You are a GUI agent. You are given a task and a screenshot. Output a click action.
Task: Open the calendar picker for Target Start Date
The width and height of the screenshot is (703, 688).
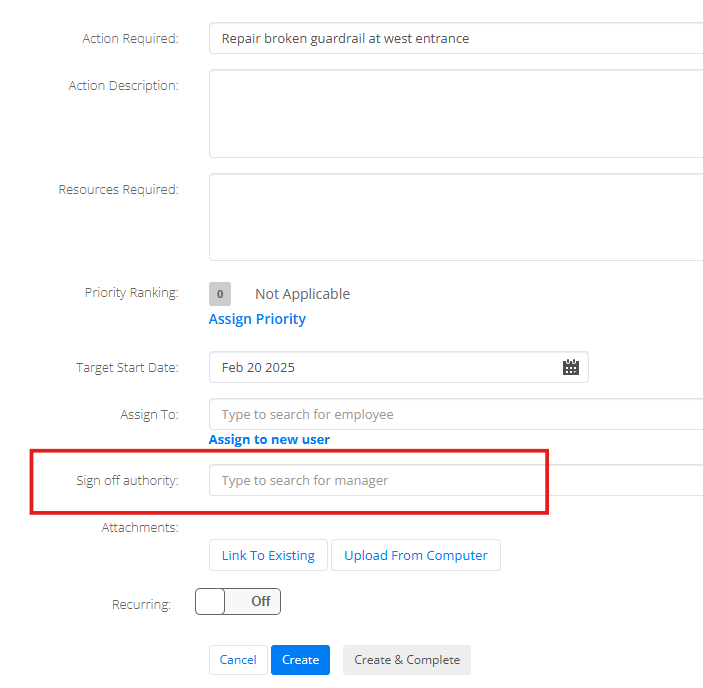[570, 367]
